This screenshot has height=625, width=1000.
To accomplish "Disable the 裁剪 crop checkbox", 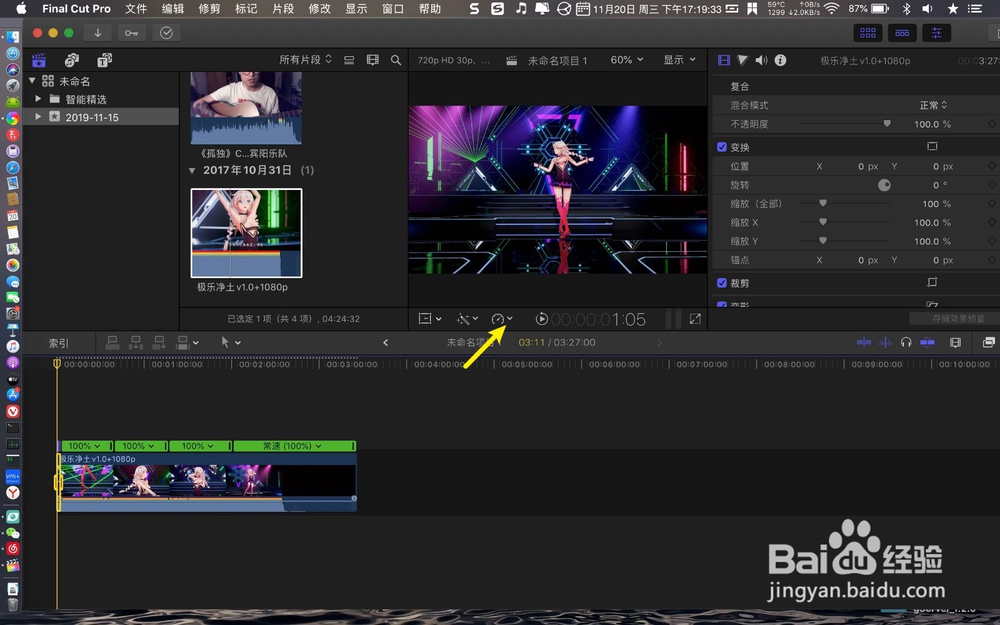I will [x=722, y=283].
